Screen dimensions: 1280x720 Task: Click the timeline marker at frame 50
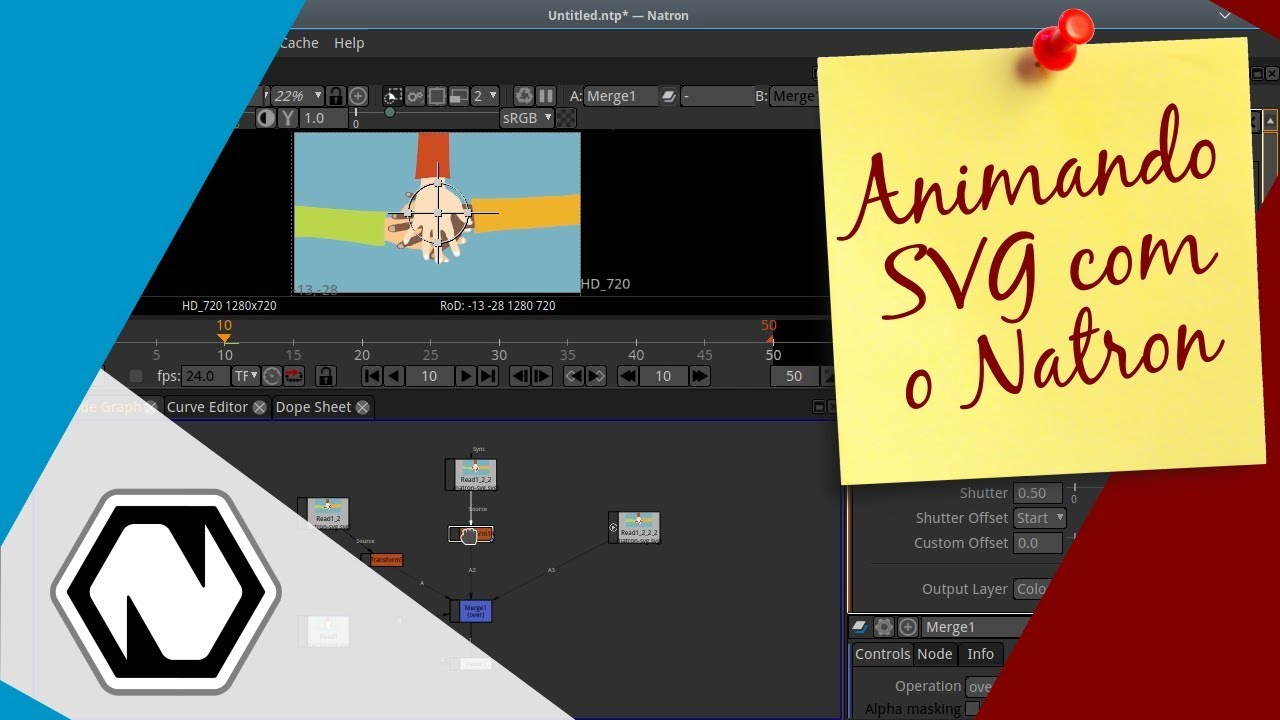point(770,339)
